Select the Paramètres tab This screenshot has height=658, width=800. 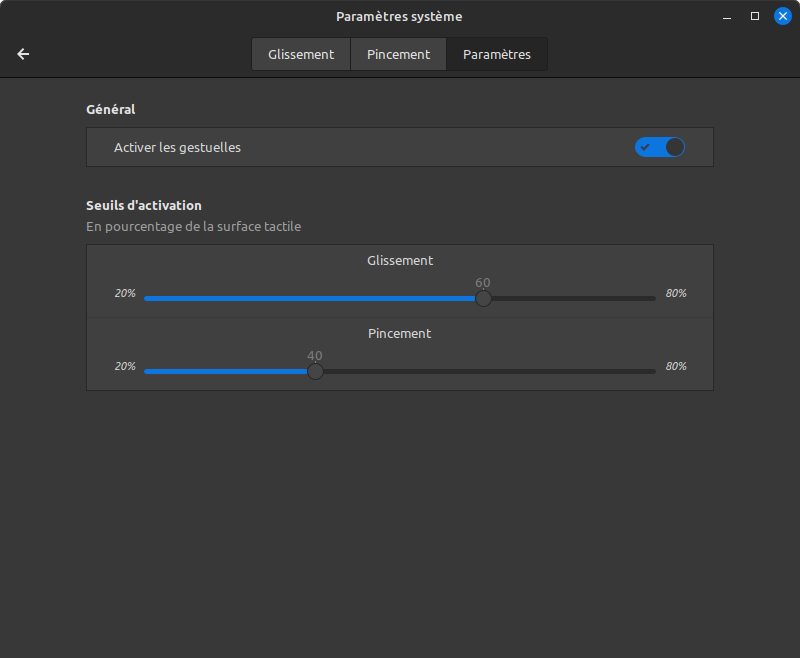[497, 54]
